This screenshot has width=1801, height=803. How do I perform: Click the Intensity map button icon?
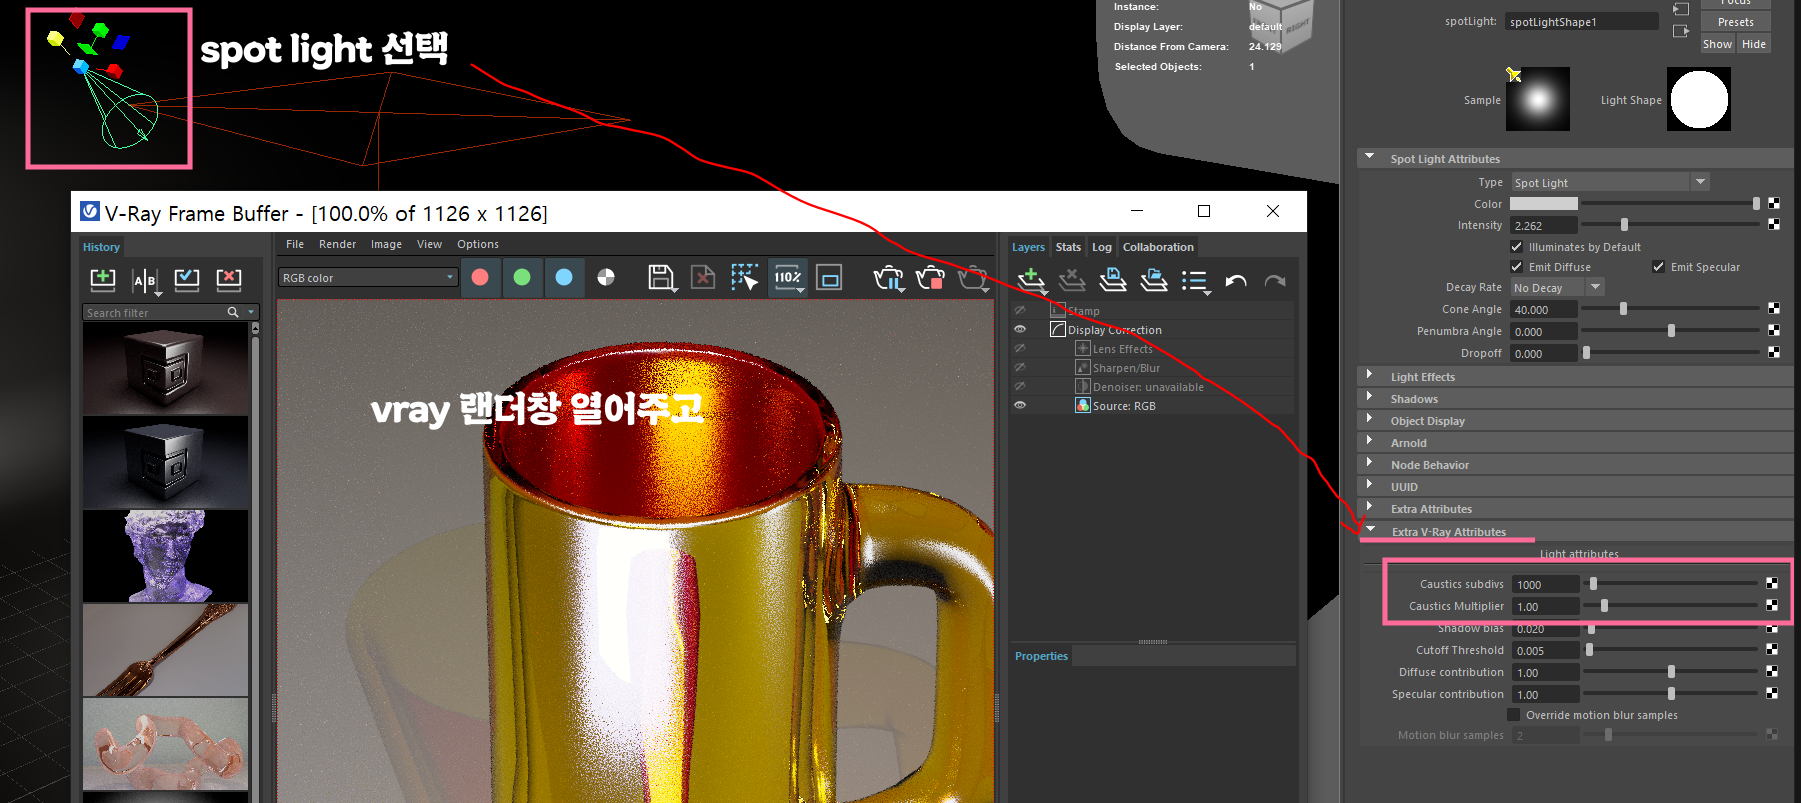(x=1774, y=224)
